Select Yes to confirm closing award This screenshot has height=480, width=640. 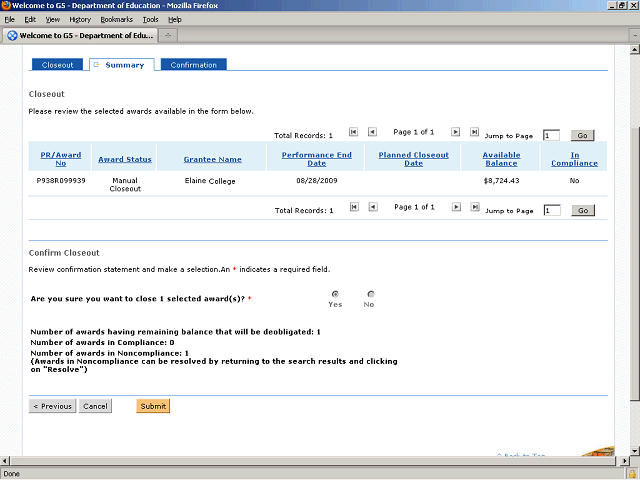coord(335,294)
